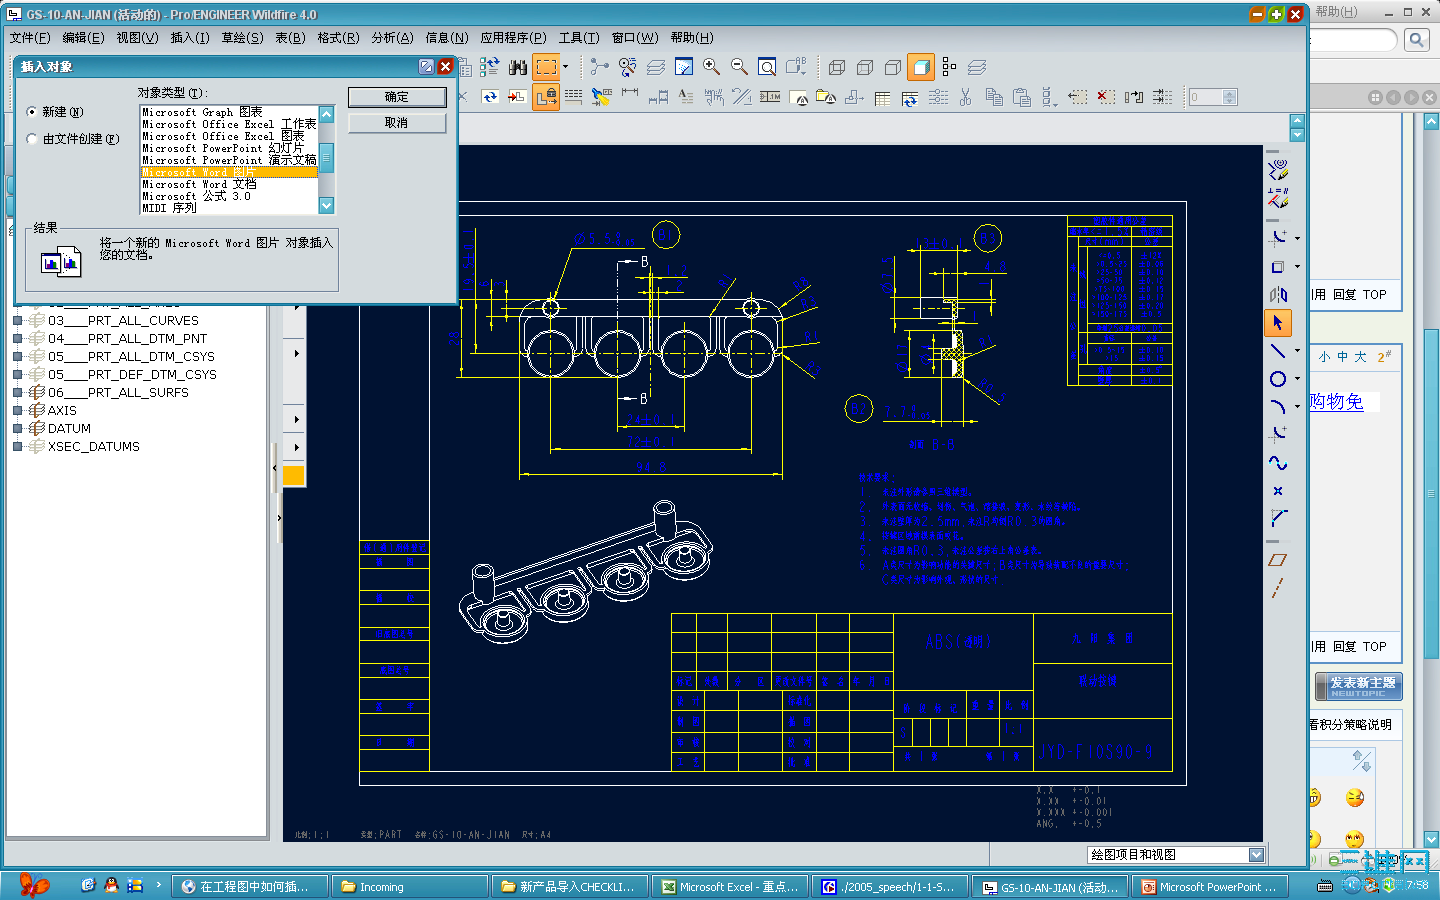Increase the sheet number stepper
The image size is (1440, 900).
[x=1231, y=93]
